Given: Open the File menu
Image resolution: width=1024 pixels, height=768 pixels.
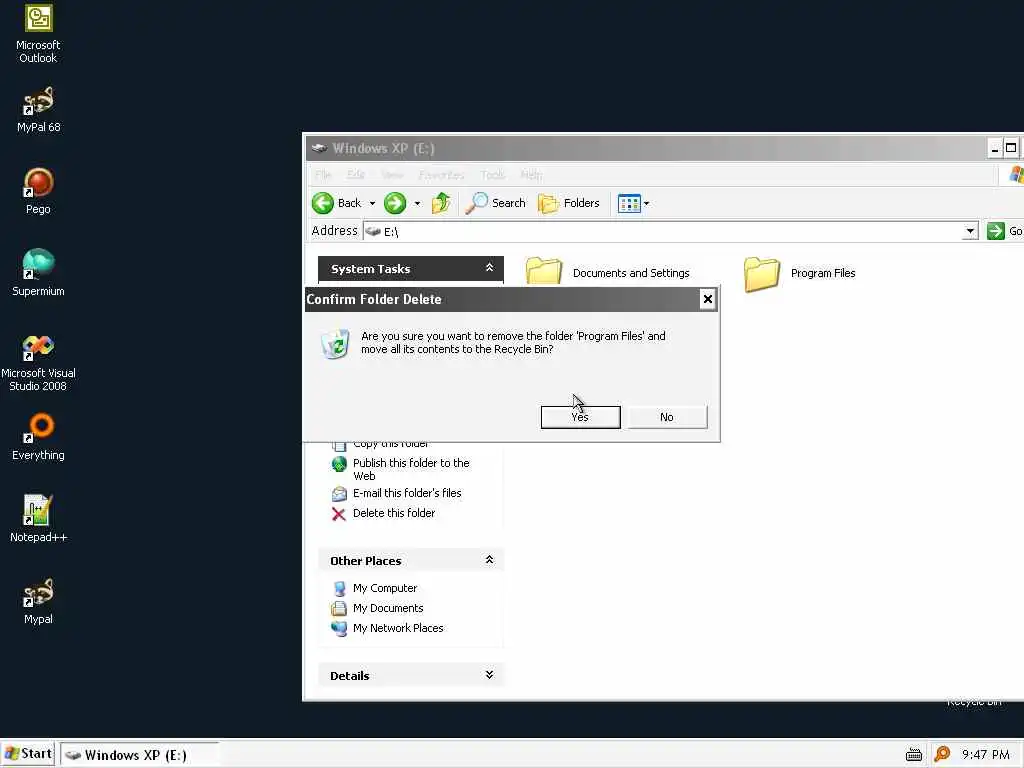Looking at the screenshot, I should [x=323, y=175].
